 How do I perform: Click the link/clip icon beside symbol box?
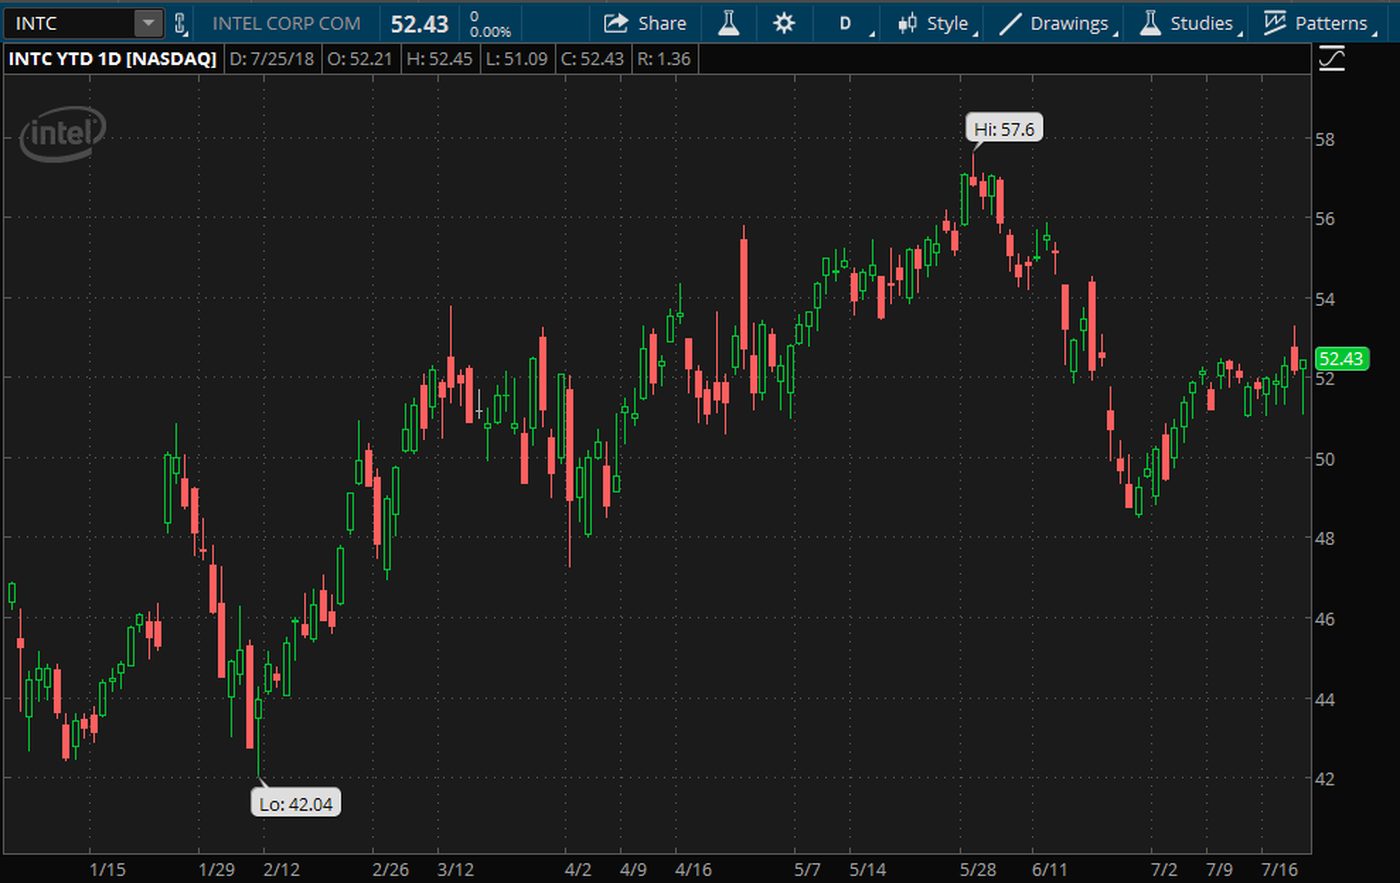tap(180, 23)
